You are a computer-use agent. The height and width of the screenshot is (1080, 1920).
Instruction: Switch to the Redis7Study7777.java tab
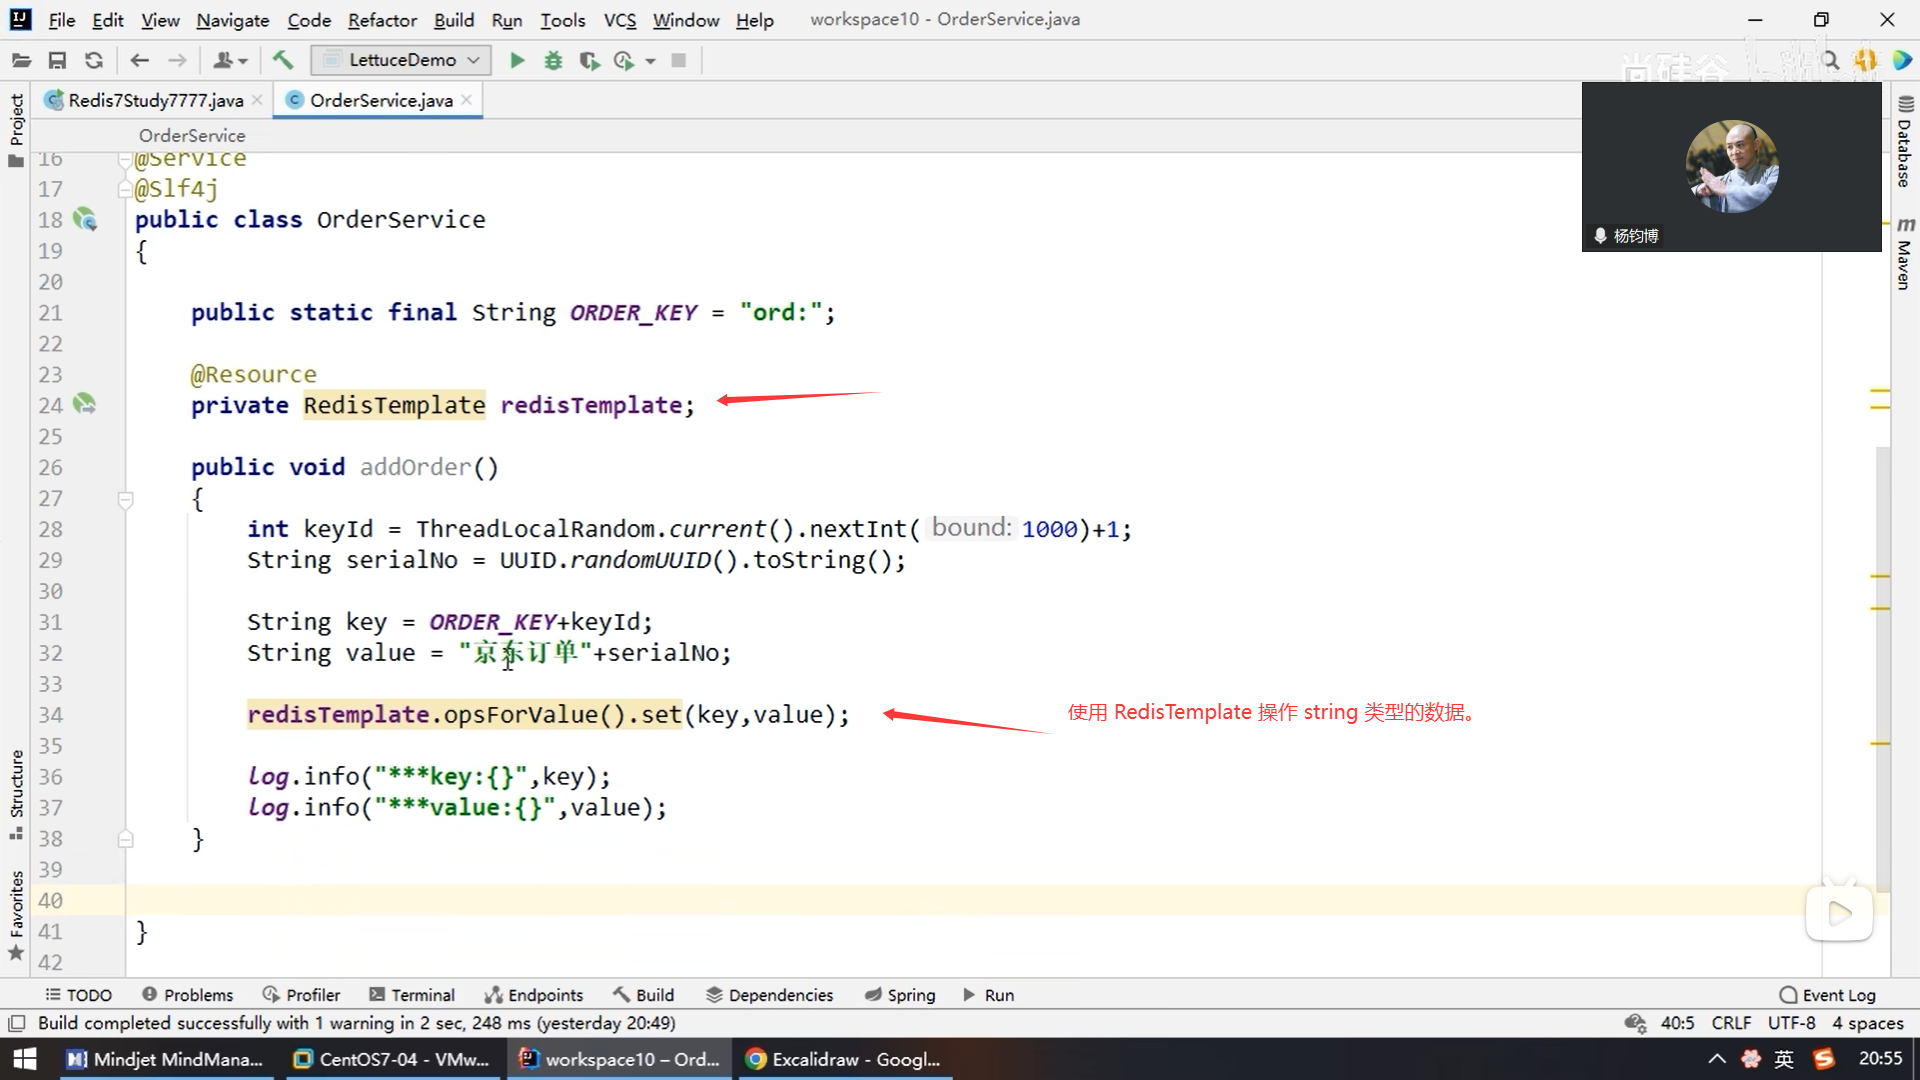coord(155,100)
